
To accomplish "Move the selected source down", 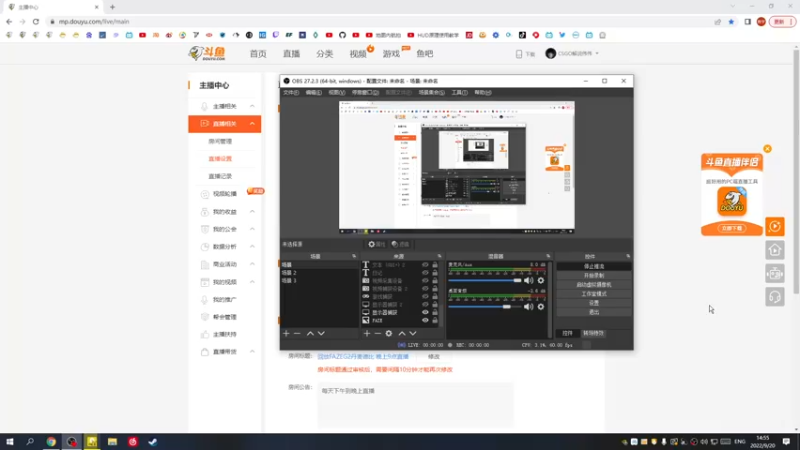I will click(413, 333).
